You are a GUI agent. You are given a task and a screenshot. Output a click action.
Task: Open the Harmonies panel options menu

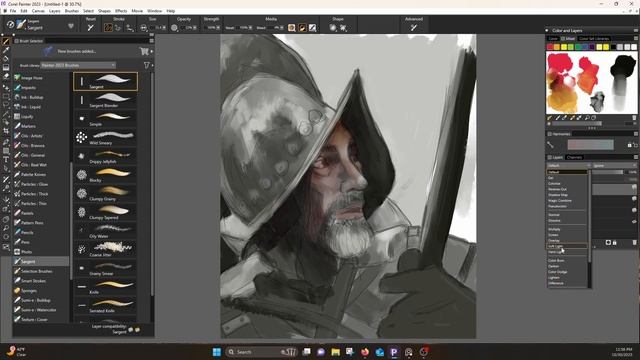coord(636,134)
